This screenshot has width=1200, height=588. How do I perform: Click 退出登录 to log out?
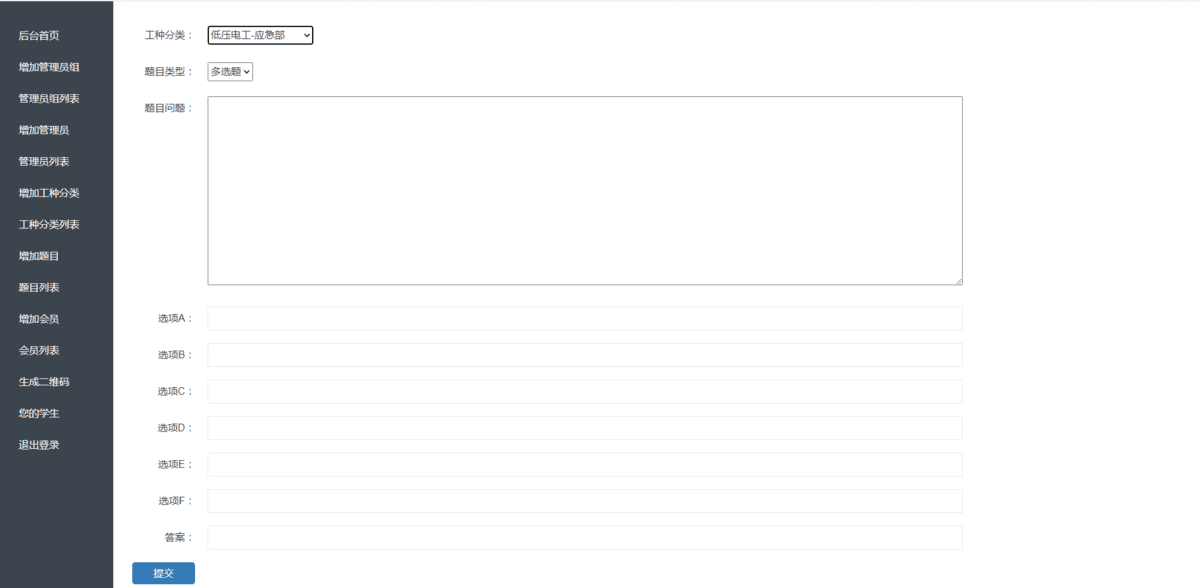[39, 445]
